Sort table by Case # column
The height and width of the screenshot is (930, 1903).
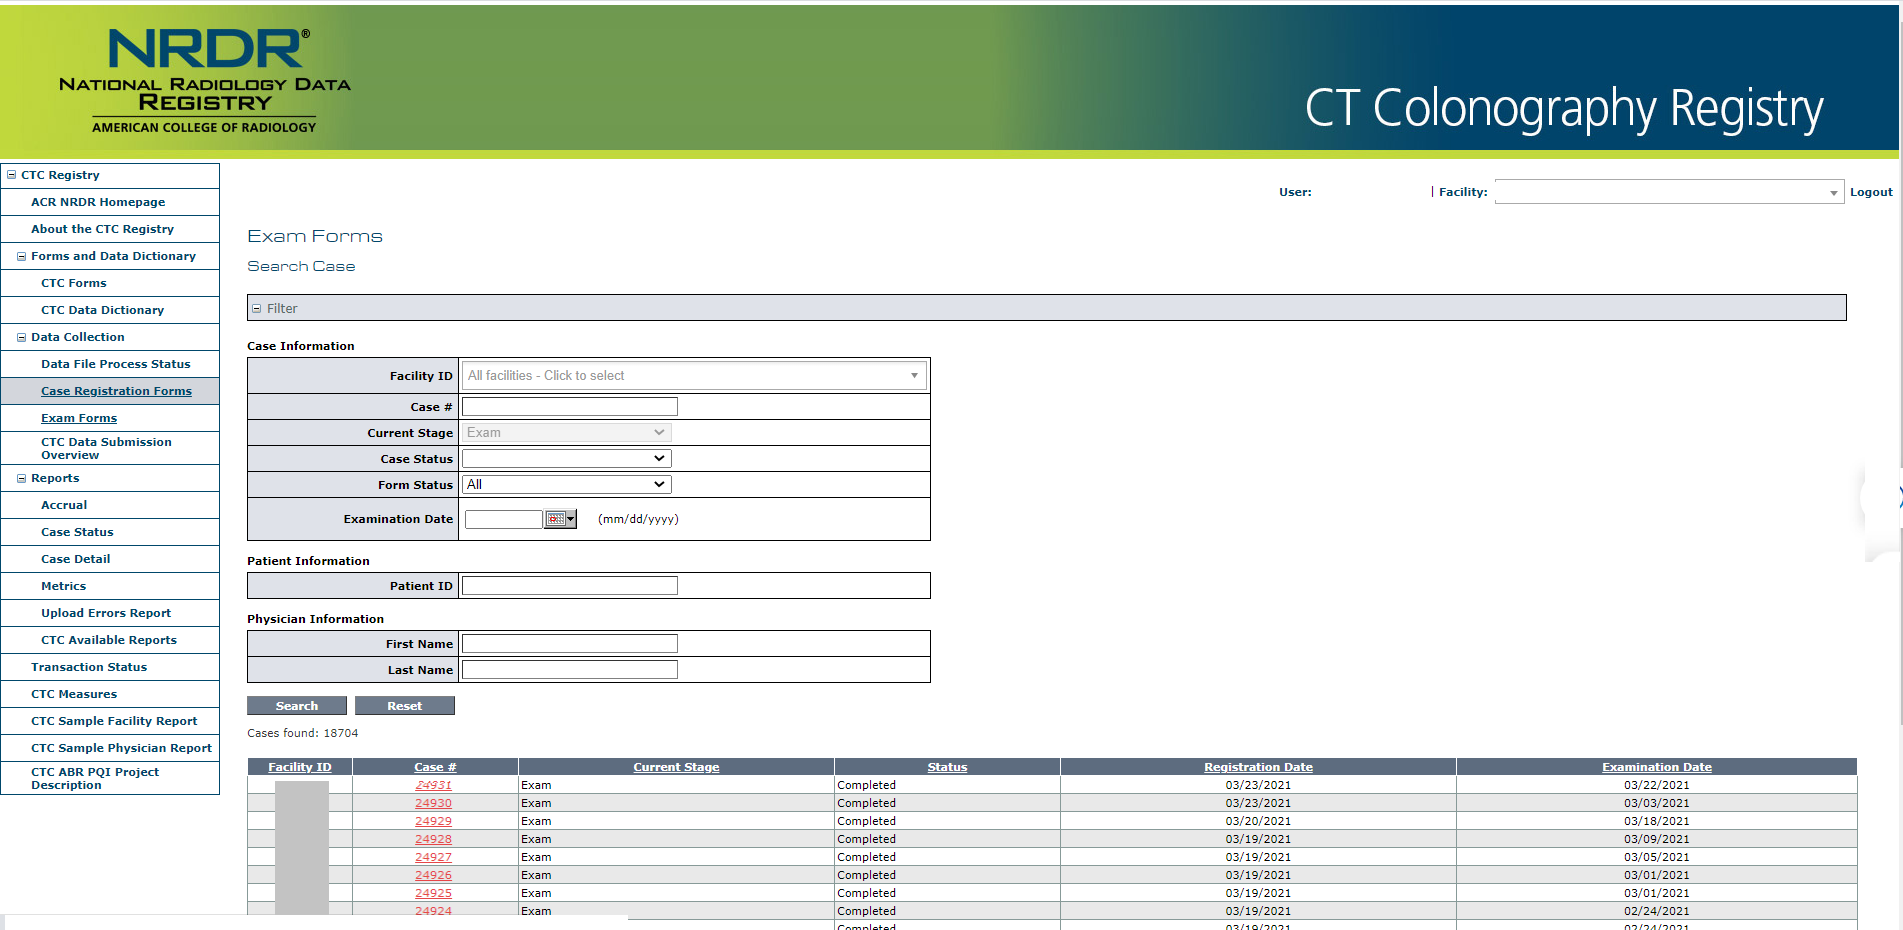click(x=435, y=767)
